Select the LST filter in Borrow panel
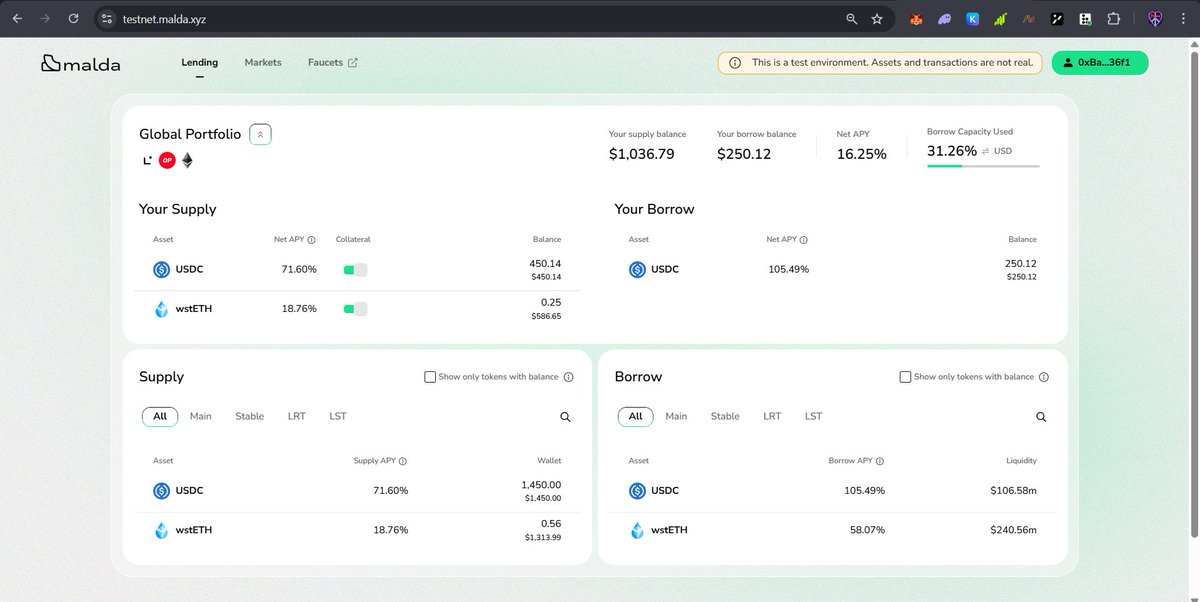1200x602 pixels. point(814,416)
